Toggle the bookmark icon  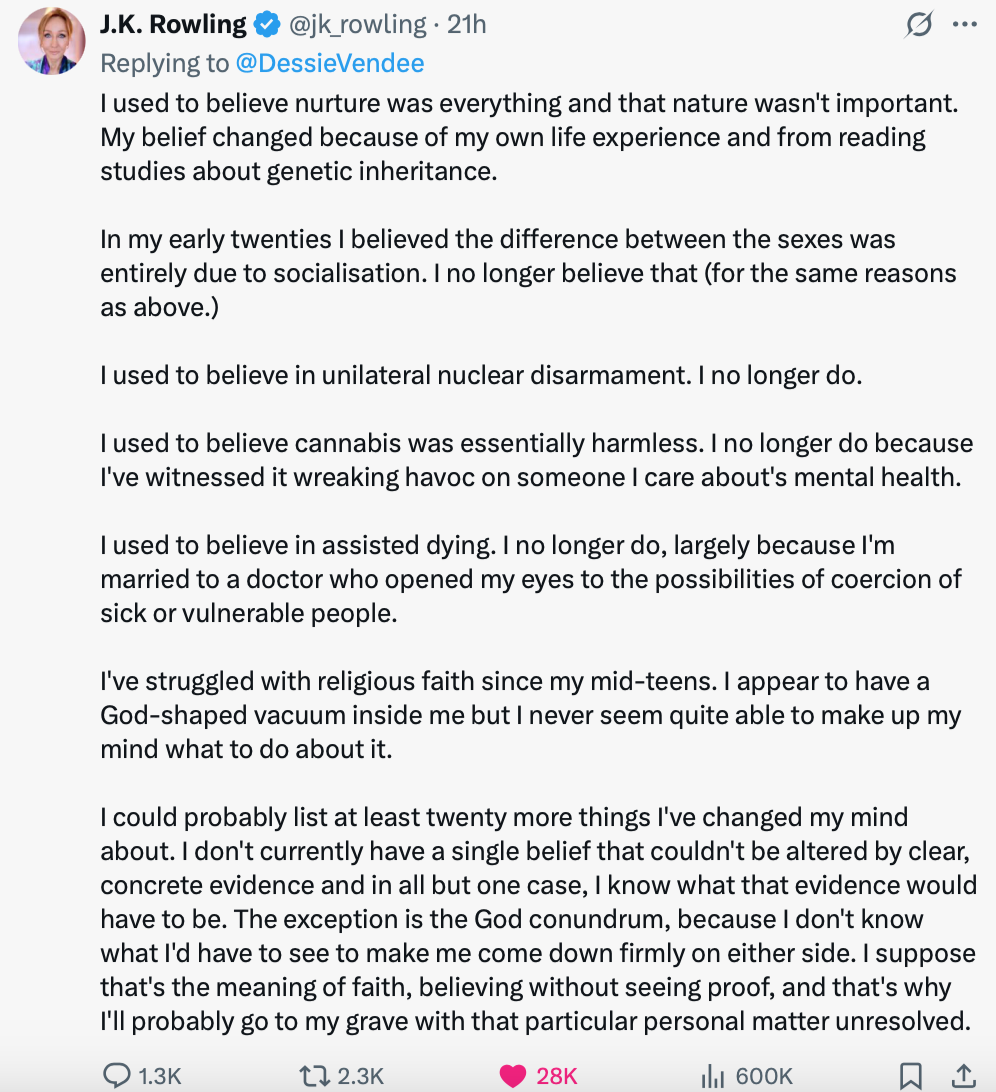pyautogui.click(x=910, y=1075)
